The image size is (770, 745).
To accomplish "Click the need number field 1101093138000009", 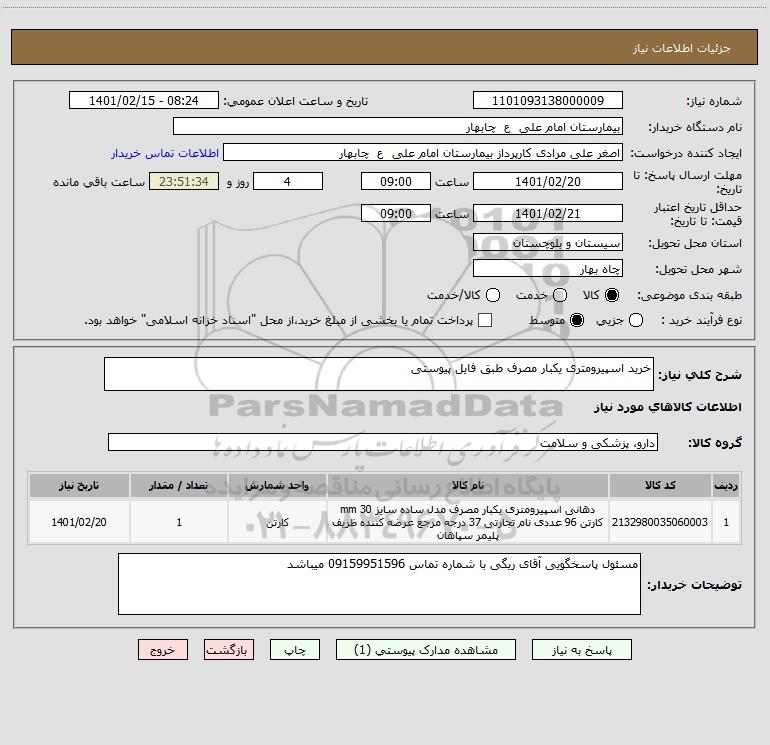I will click(x=548, y=100).
